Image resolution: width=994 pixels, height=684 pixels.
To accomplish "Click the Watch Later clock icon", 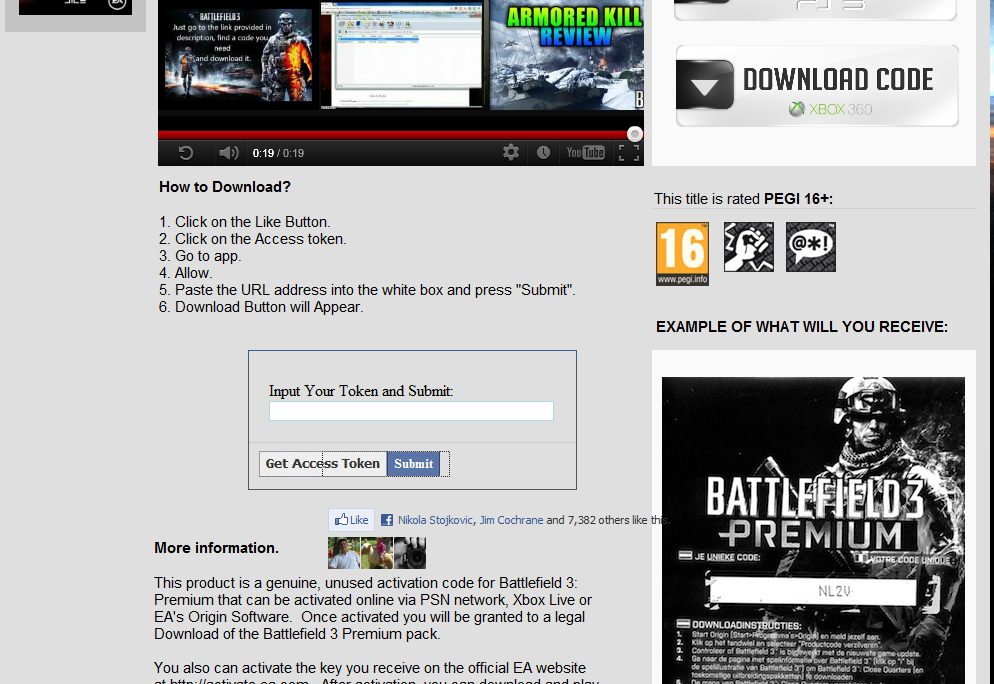I will [x=543, y=153].
